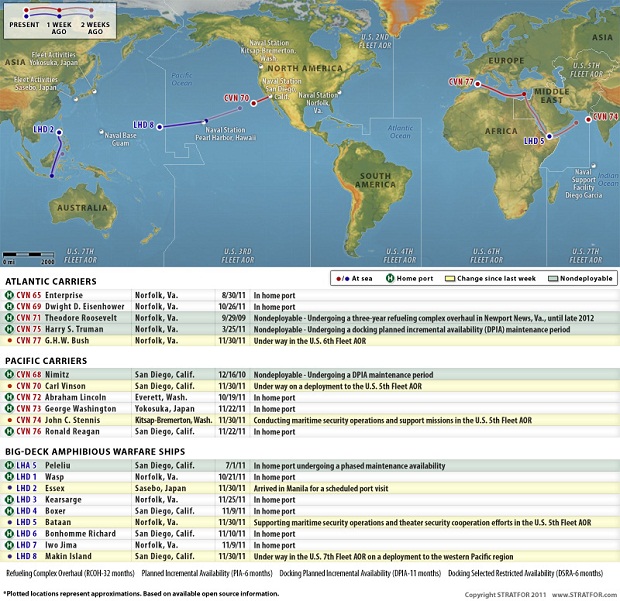620x601 pixels.
Task: Select the LHD 5 present-position marker on the map
Action: pos(549,136)
